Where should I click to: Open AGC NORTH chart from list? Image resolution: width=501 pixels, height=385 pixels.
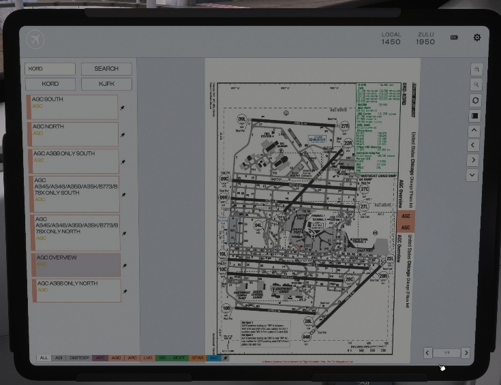click(73, 134)
